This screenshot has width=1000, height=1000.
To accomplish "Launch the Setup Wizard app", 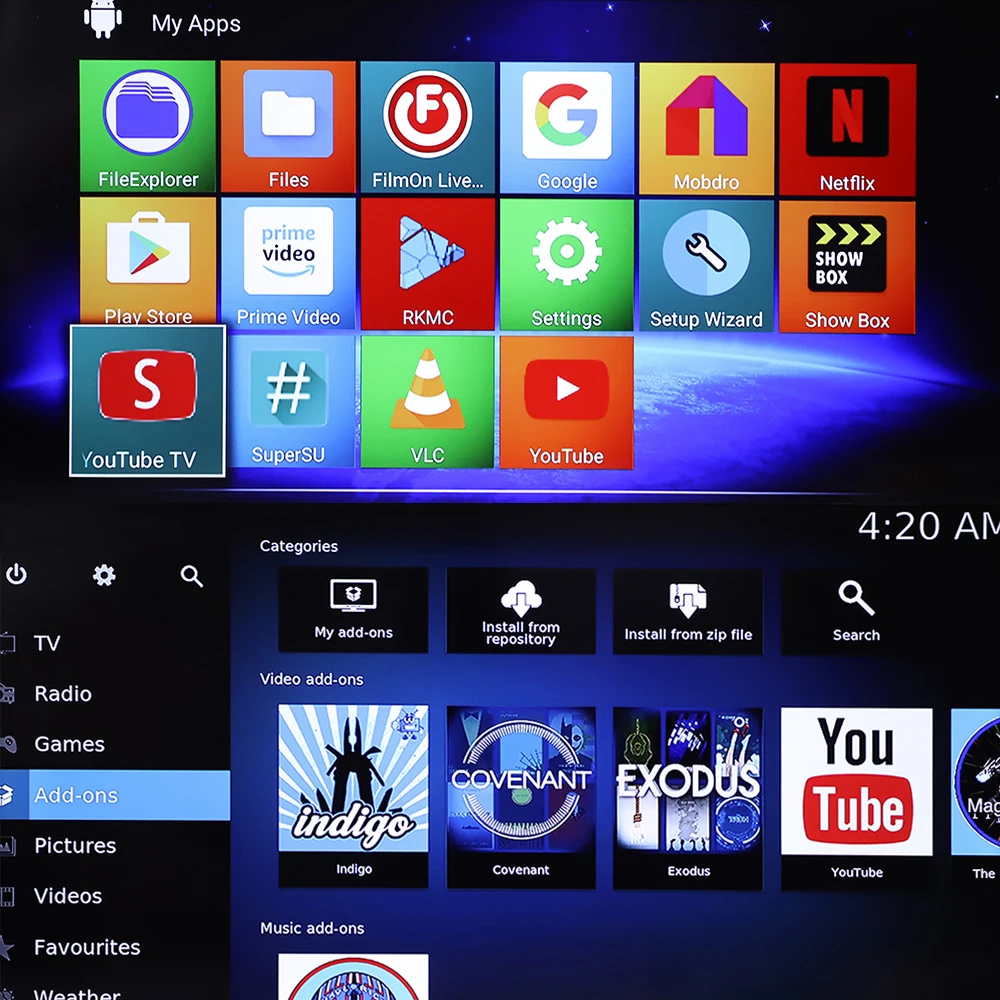I will click(707, 266).
